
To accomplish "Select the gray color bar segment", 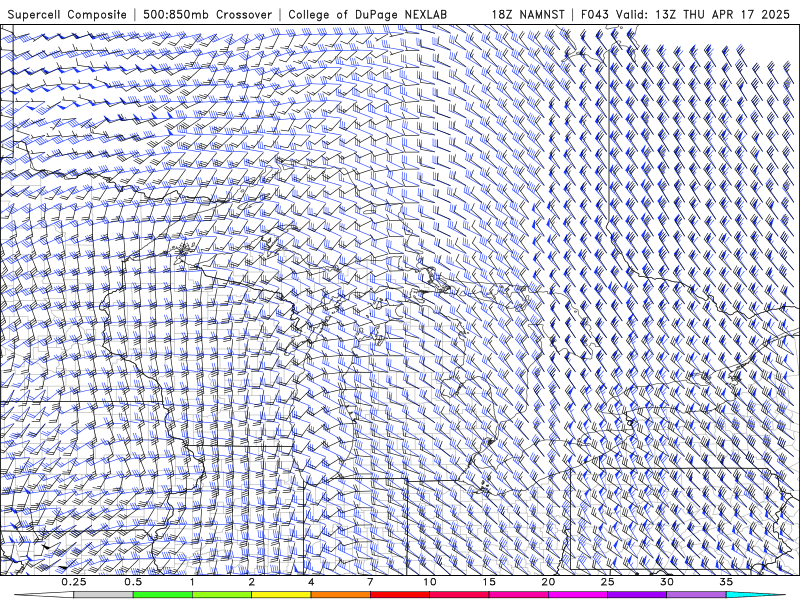I will click(104, 595).
